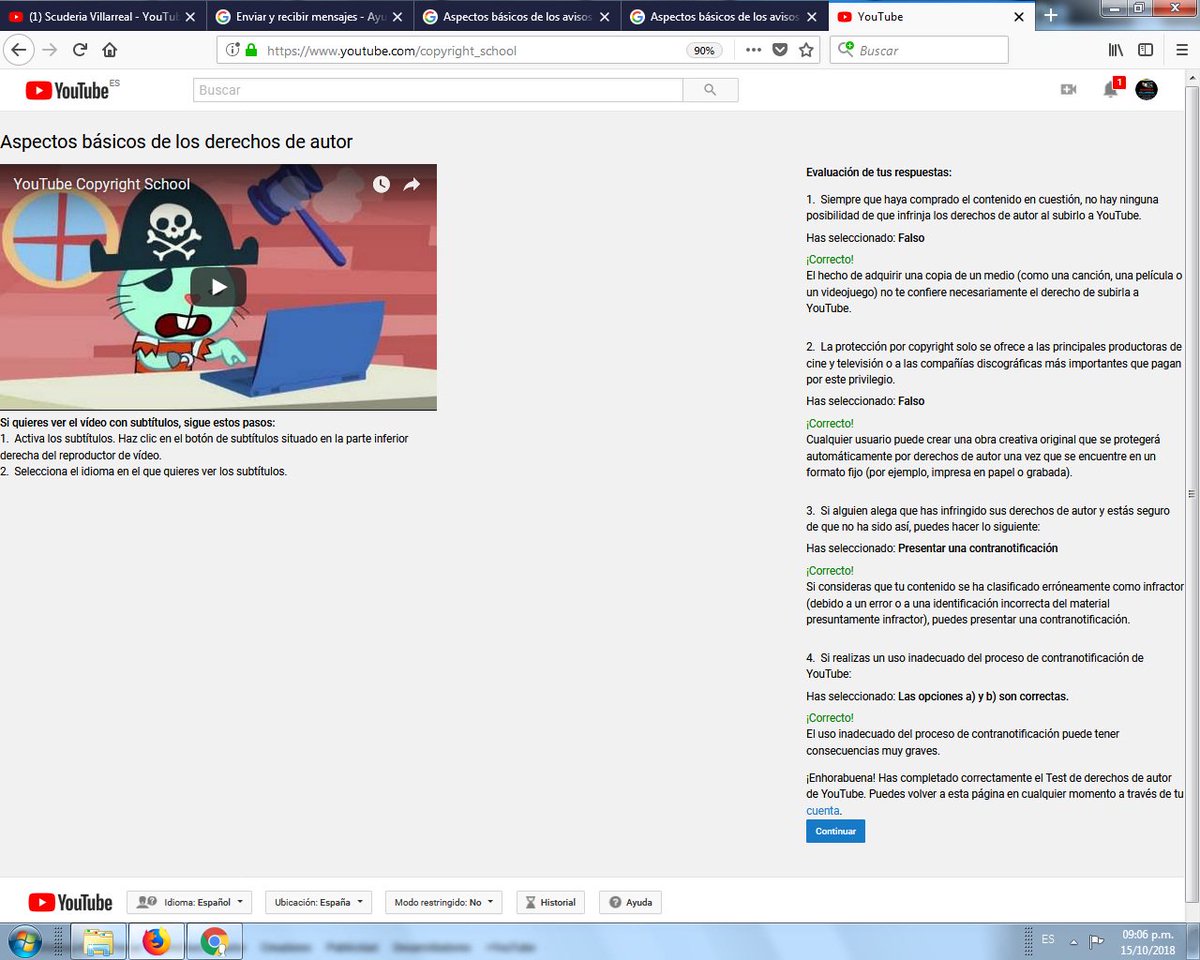Click the YouTube Buscar search field
Viewport: 1200px width, 960px height.
pos(438,90)
